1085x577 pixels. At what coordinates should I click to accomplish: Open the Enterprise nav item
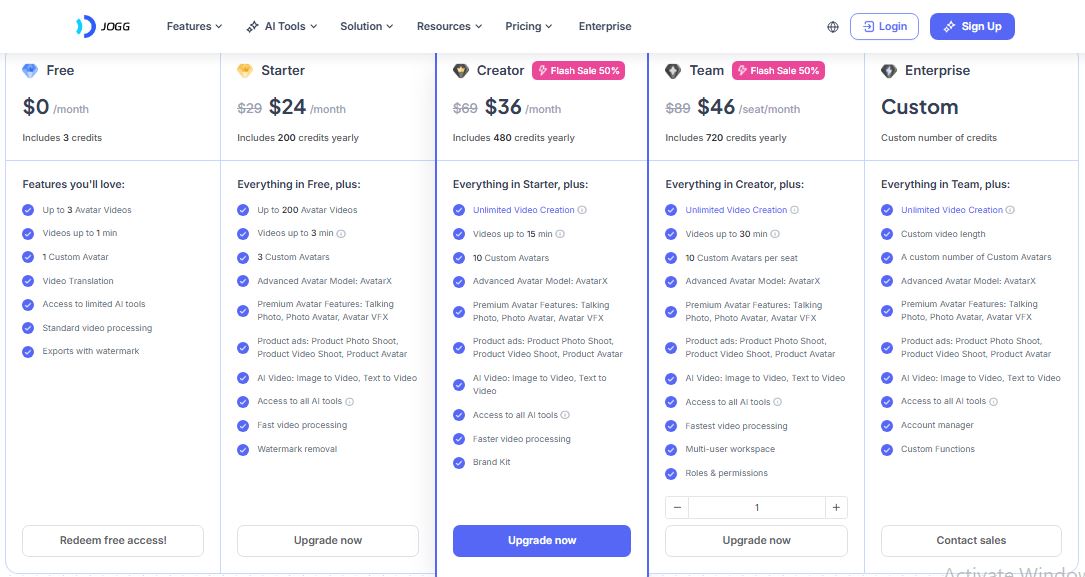[x=605, y=27]
